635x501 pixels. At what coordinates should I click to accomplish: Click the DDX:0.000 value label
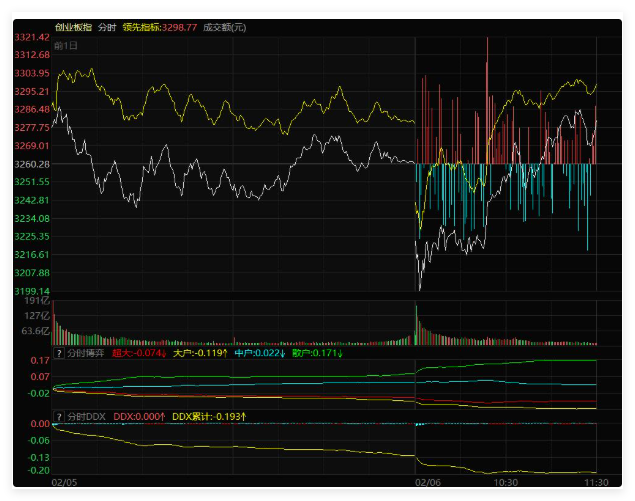138,416
